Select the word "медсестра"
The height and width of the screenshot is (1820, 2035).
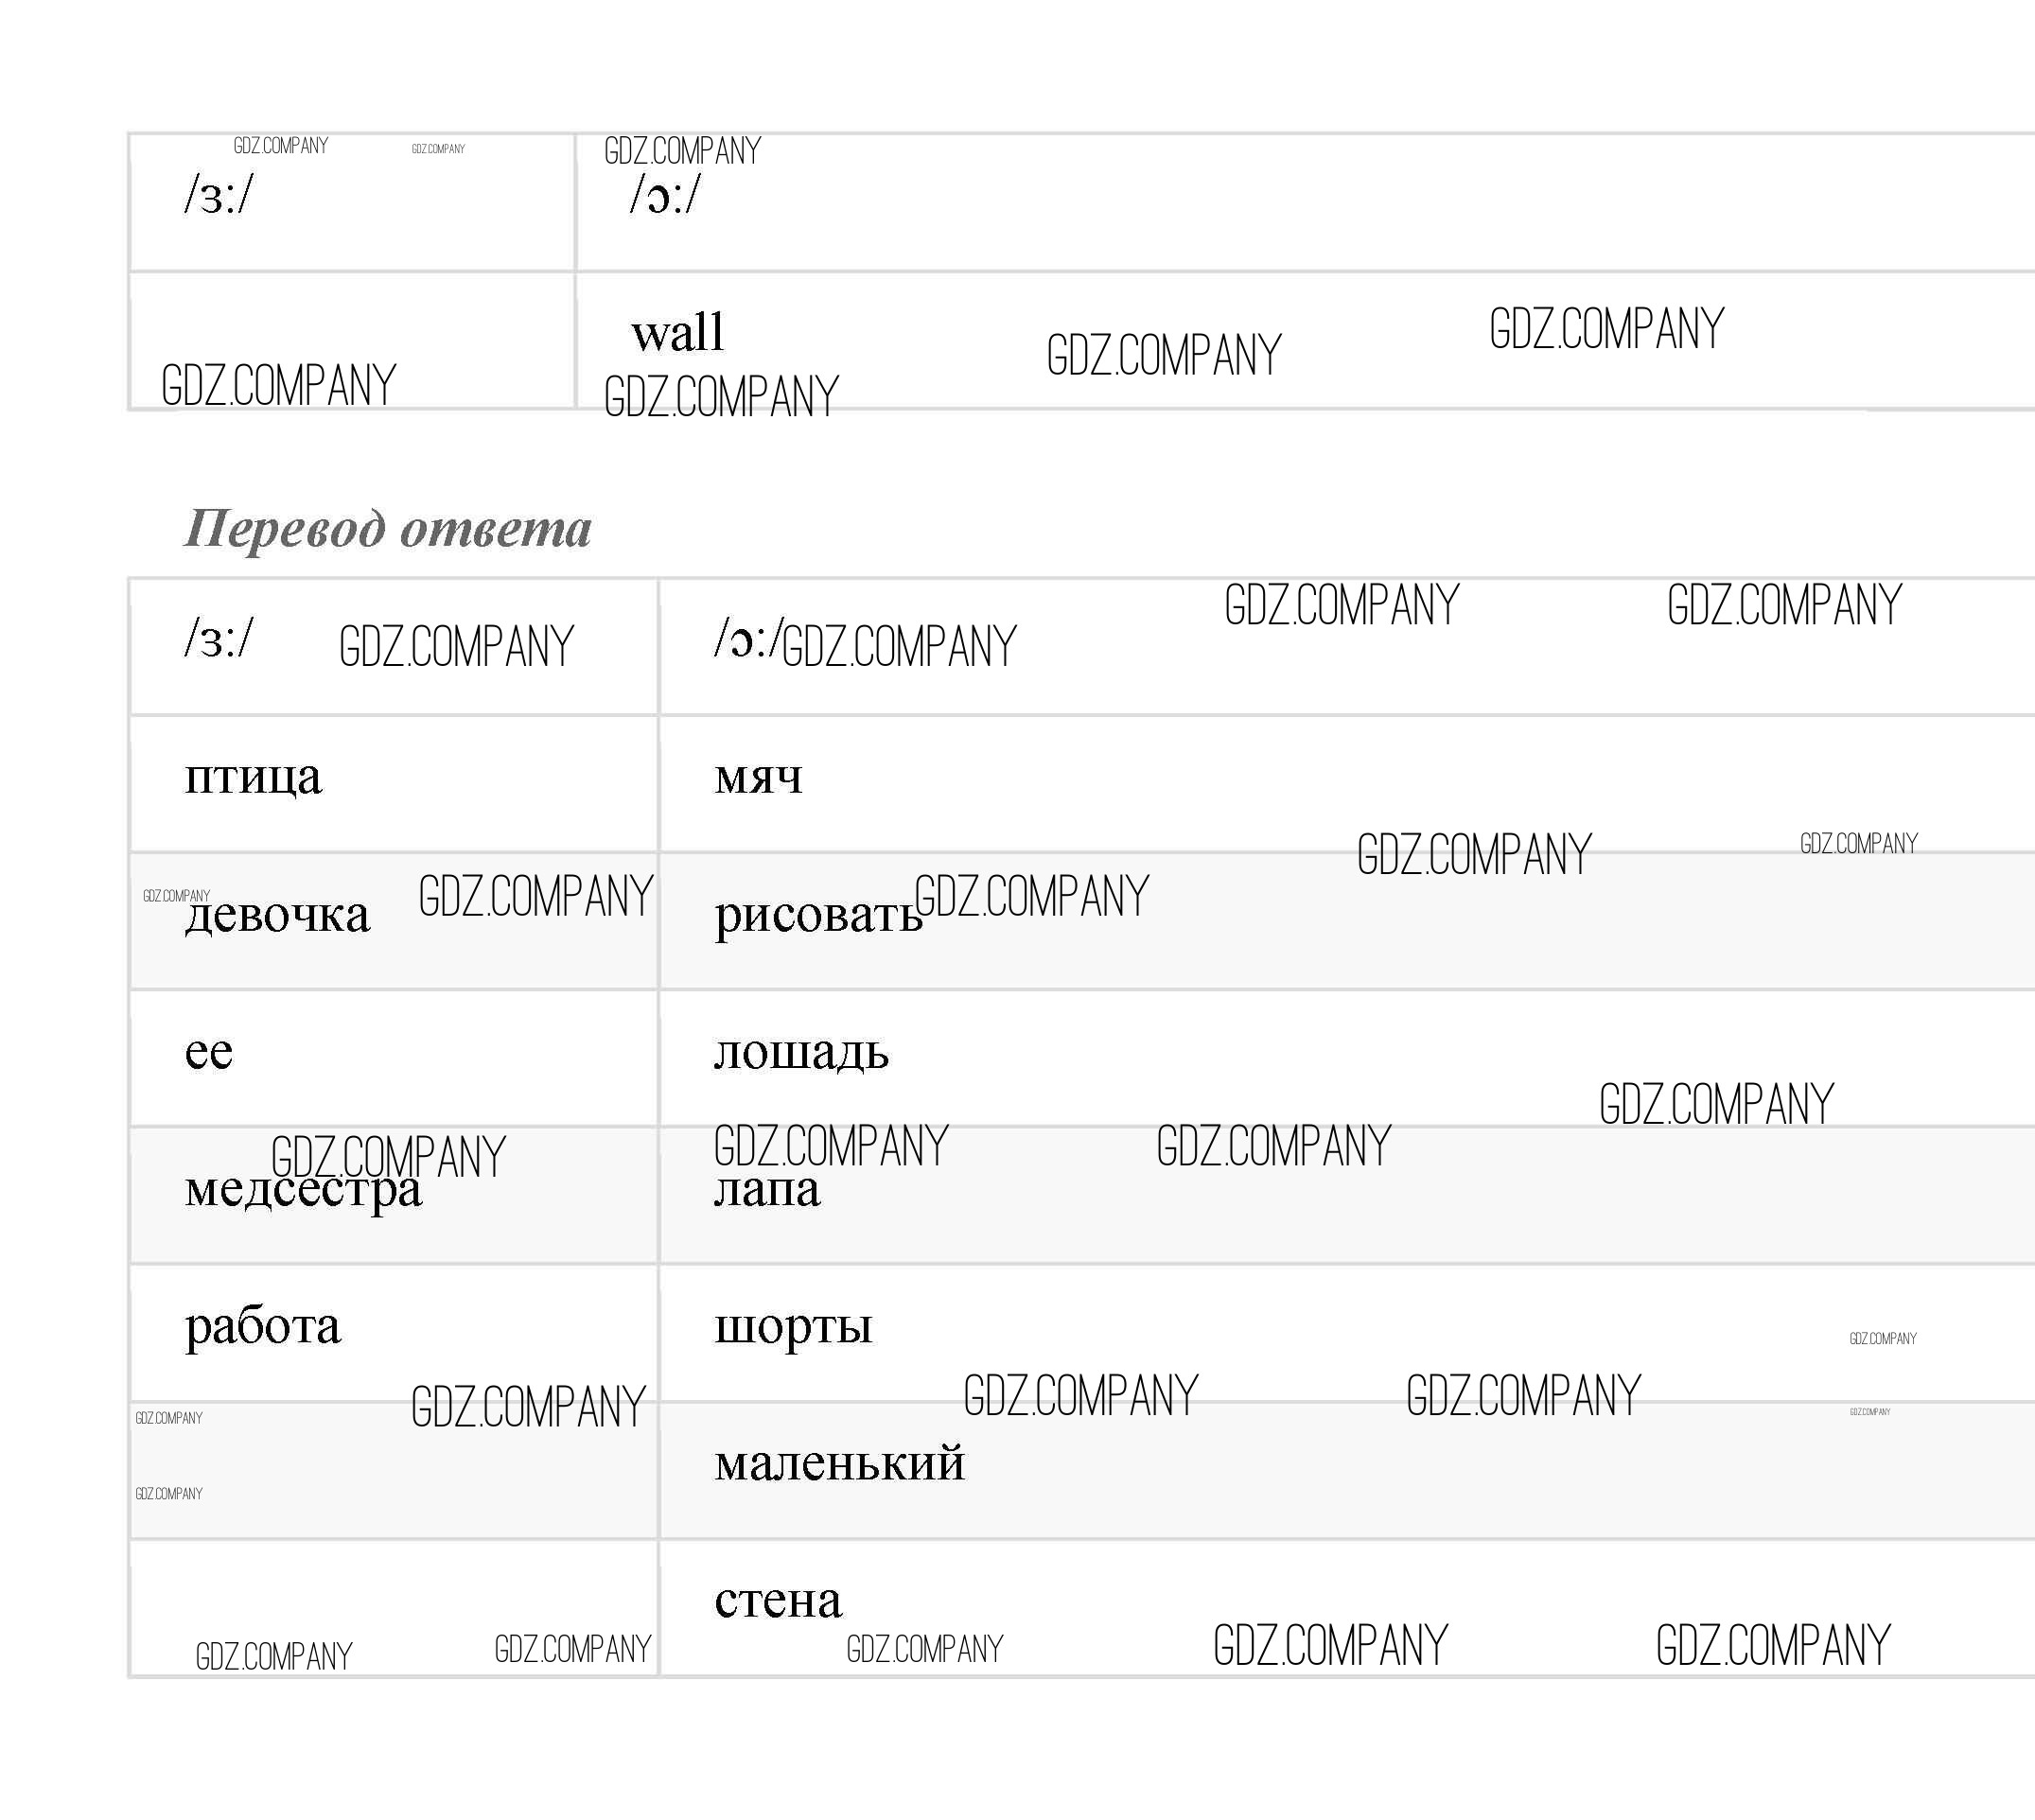click(x=303, y=1190)
